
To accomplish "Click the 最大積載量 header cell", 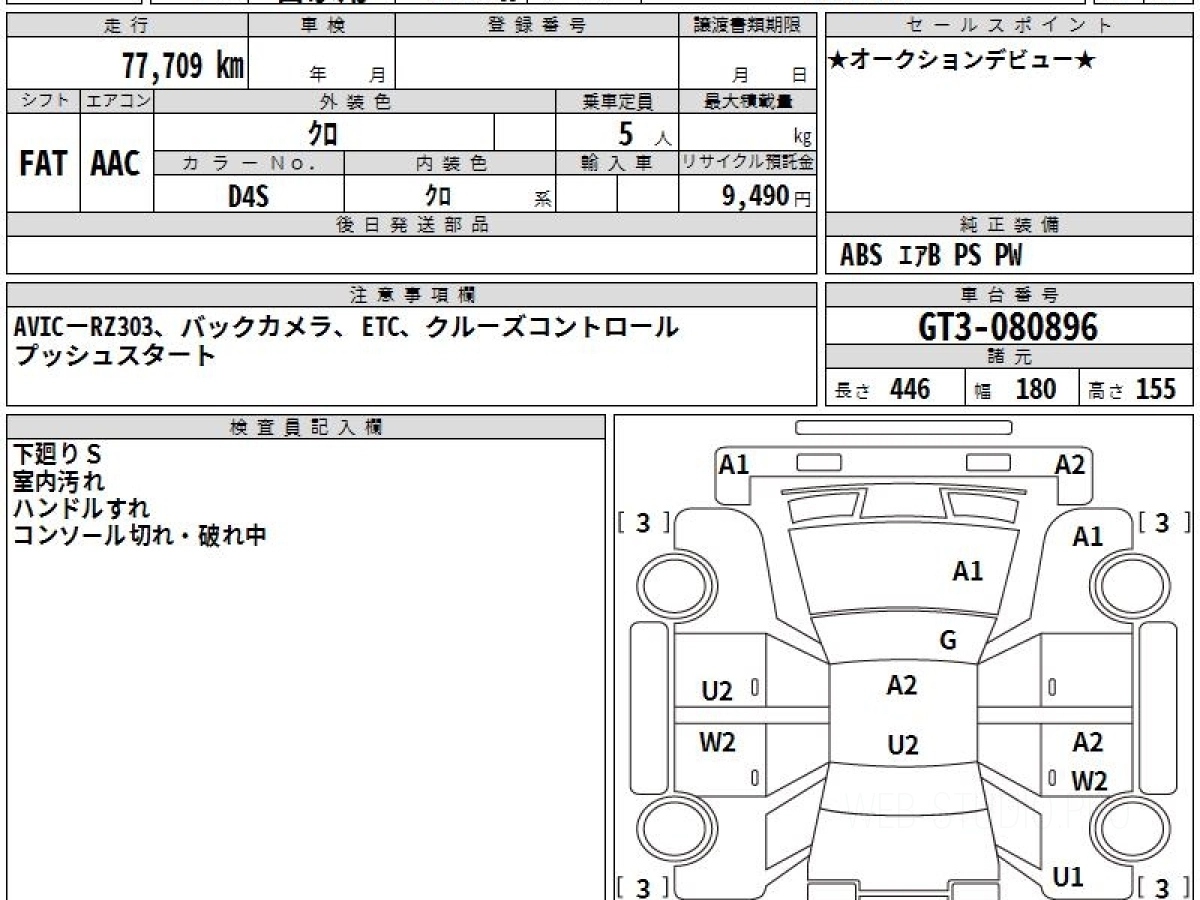I will [747, 101].
